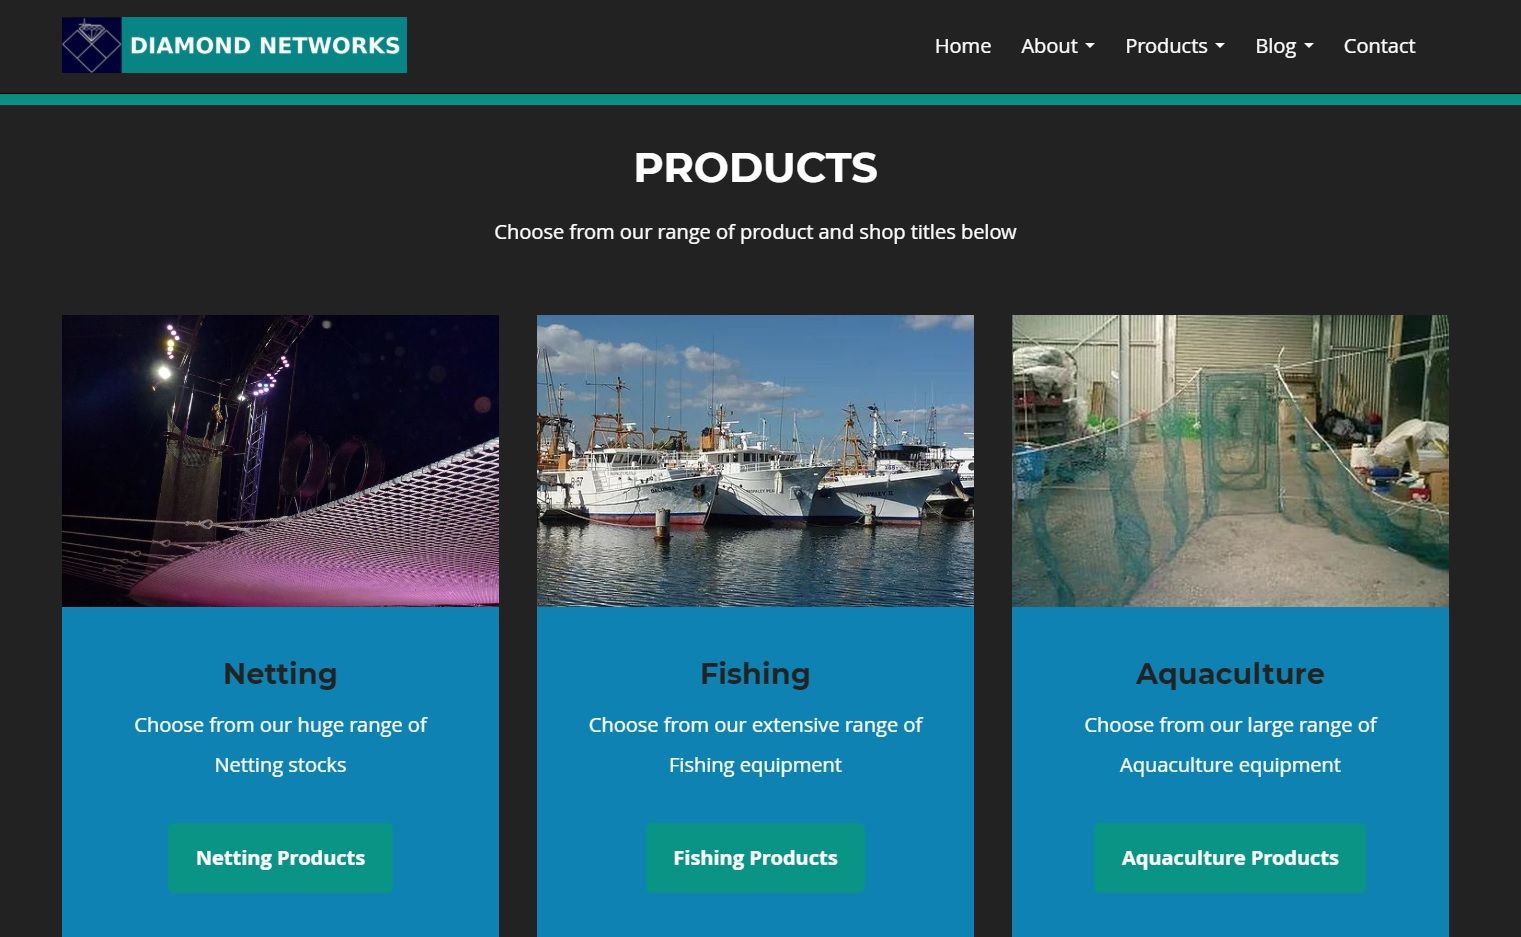Select the Fishing card heading
This screenshot has width=1521, height=937.
(x=755, y=674)
